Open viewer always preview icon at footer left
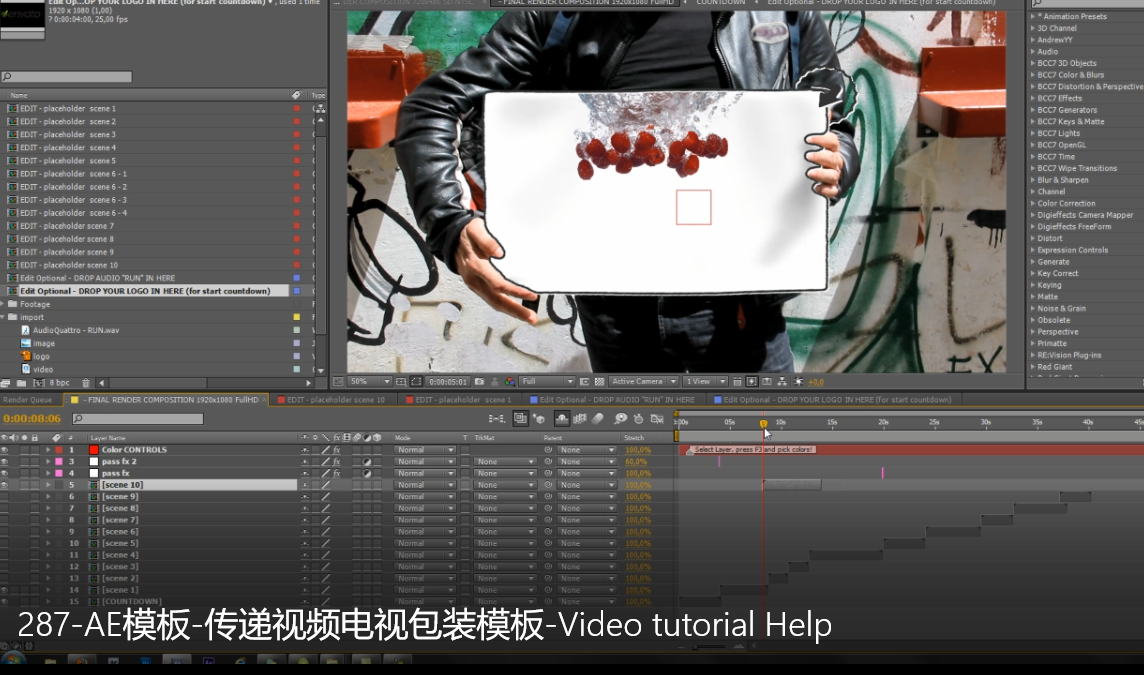 click(338, 382)
